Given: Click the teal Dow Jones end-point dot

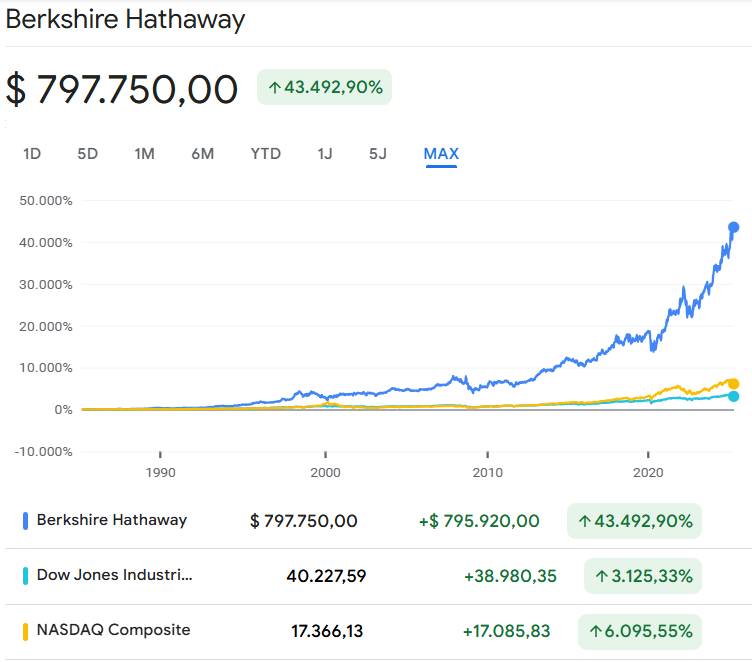Looking at the screenshot, I should [x=733, y=396].
